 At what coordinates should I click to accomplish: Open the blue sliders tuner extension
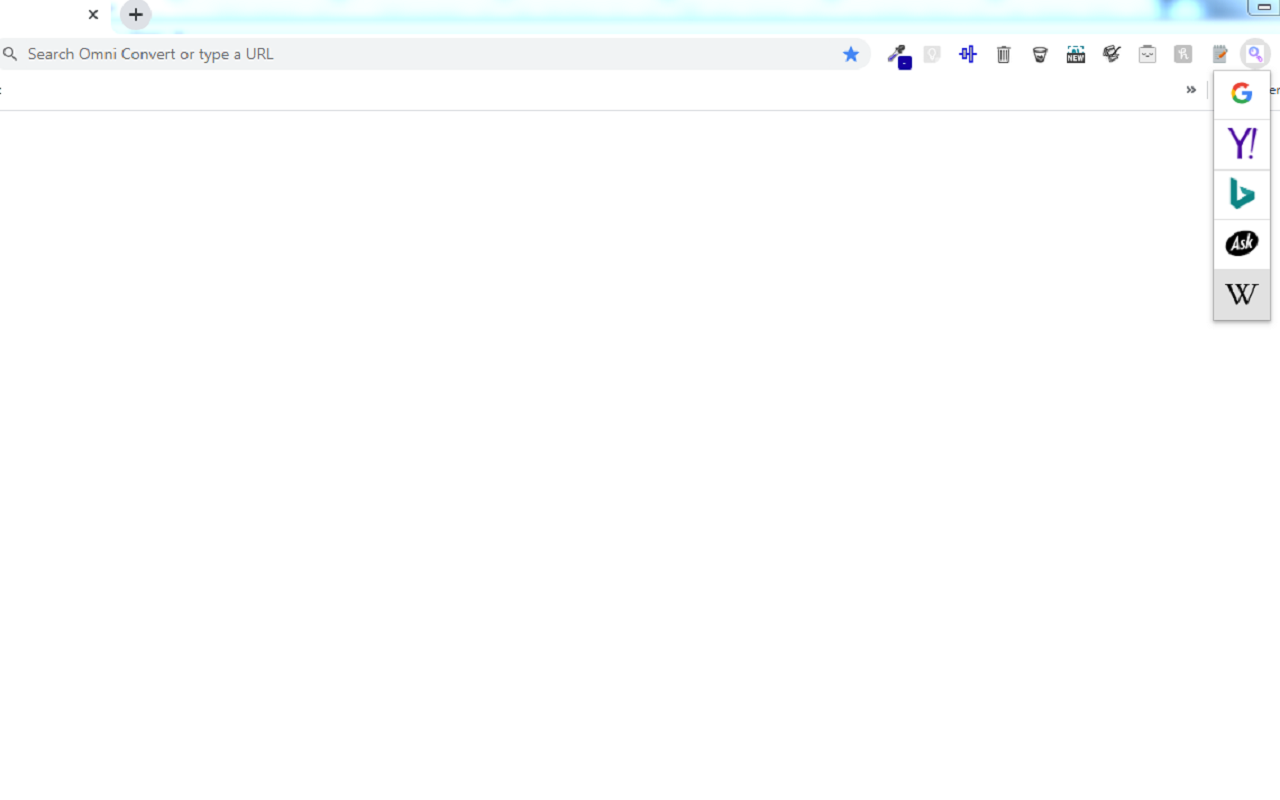[967, 54]
